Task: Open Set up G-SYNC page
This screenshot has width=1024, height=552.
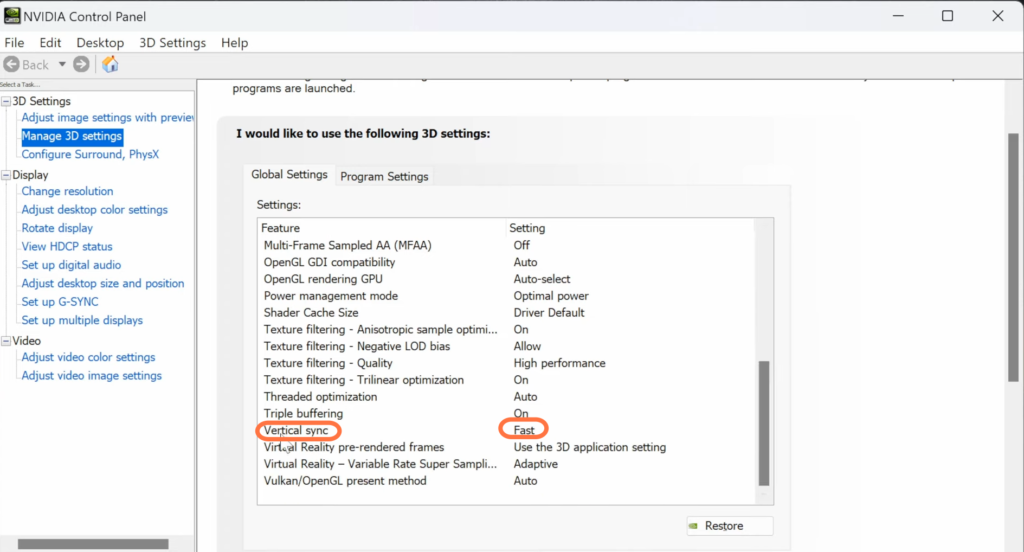Action: pyautogui.click(x=60, y=302)
